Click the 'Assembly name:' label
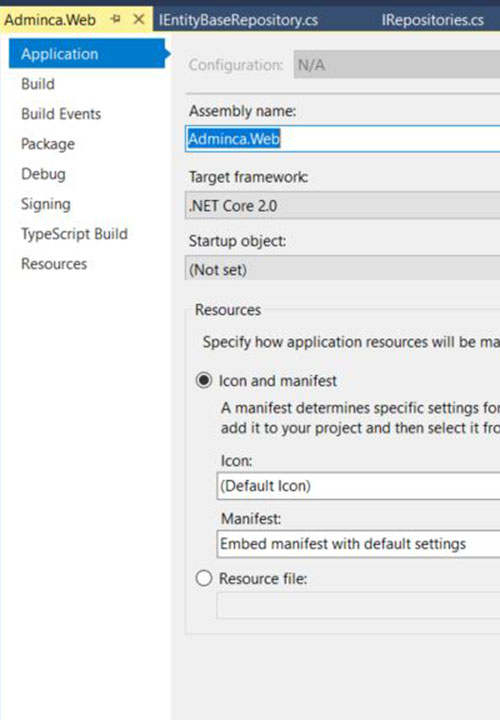The height and width of the screenshot is (720, 500). (x=242, y=111)
